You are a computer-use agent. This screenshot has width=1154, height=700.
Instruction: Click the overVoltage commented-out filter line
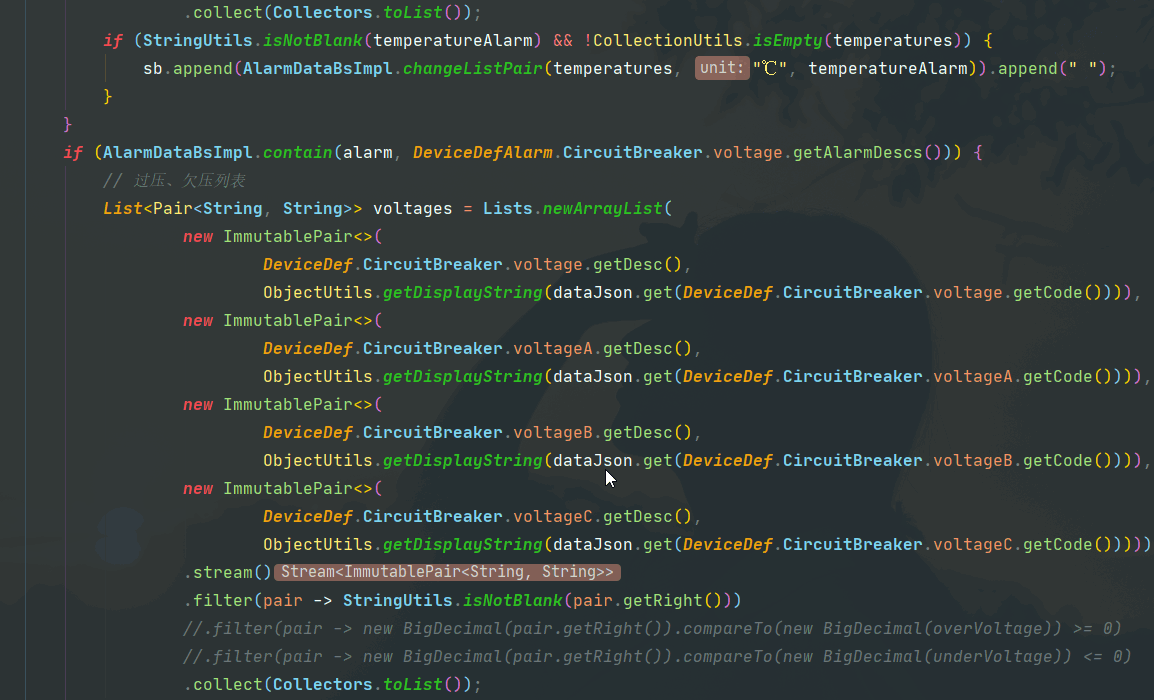652,628
